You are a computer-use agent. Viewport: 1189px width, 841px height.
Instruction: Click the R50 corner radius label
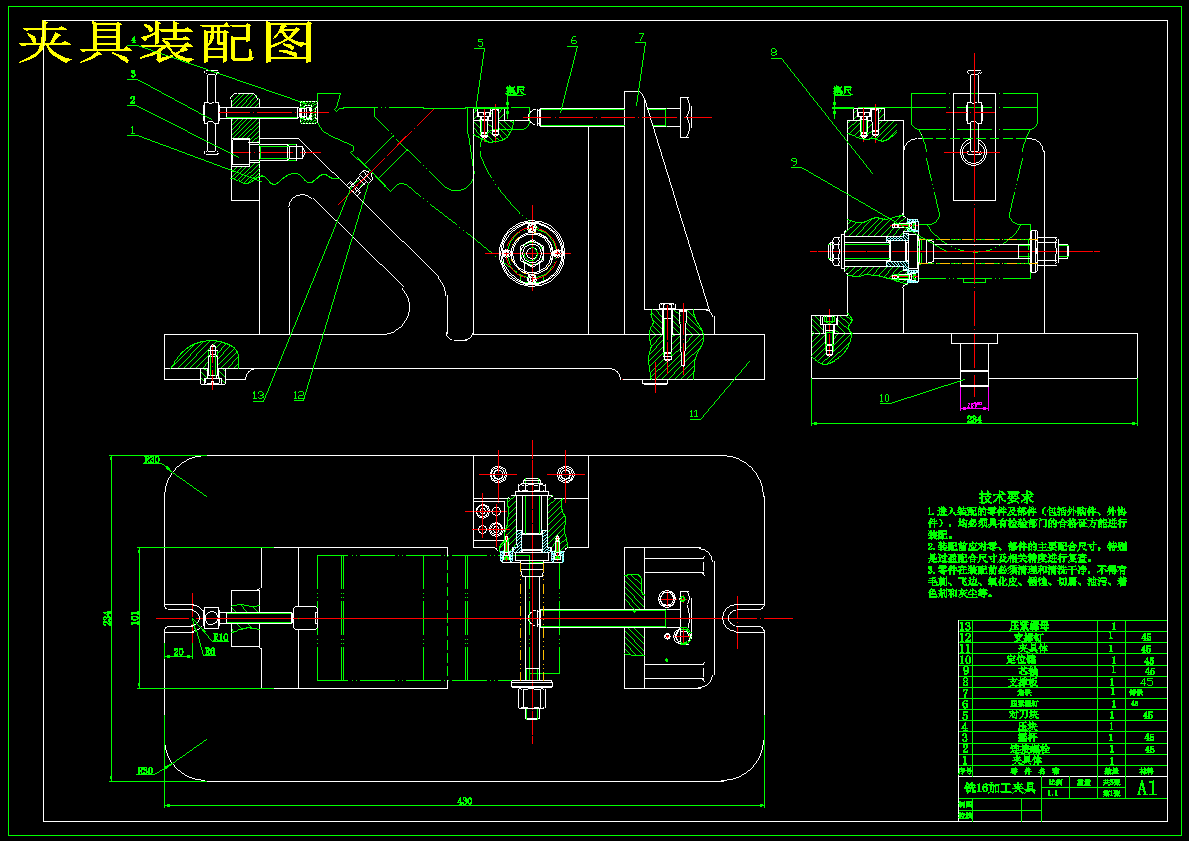146,770
